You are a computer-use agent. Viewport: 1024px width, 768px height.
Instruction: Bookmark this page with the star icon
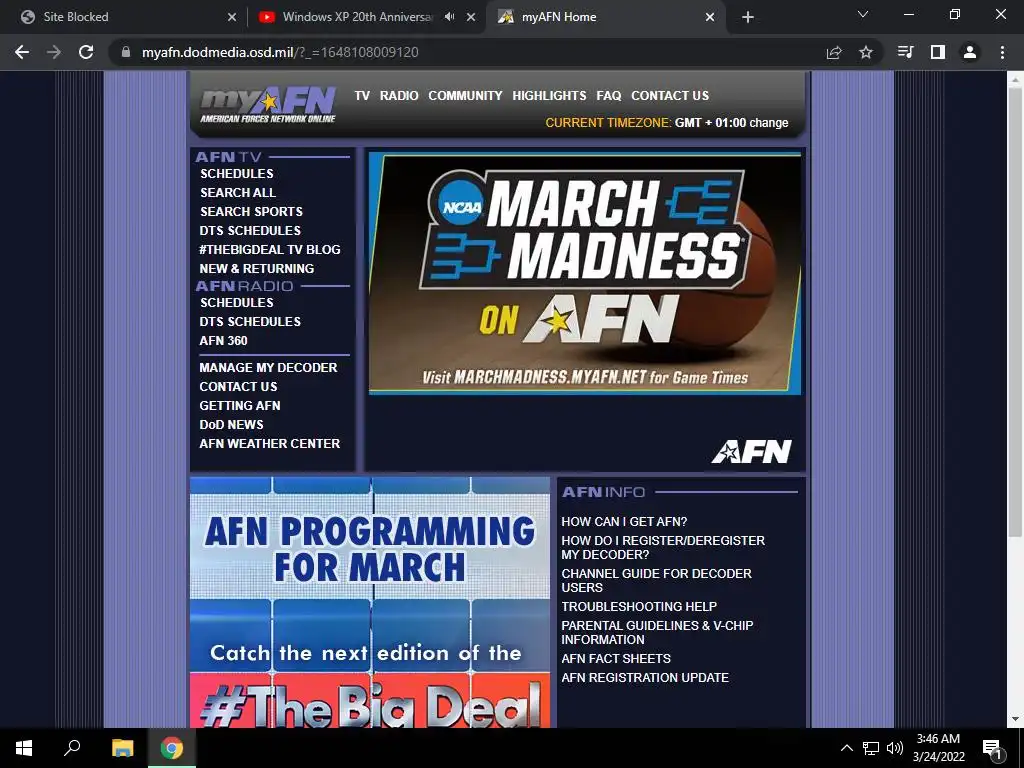866,52
